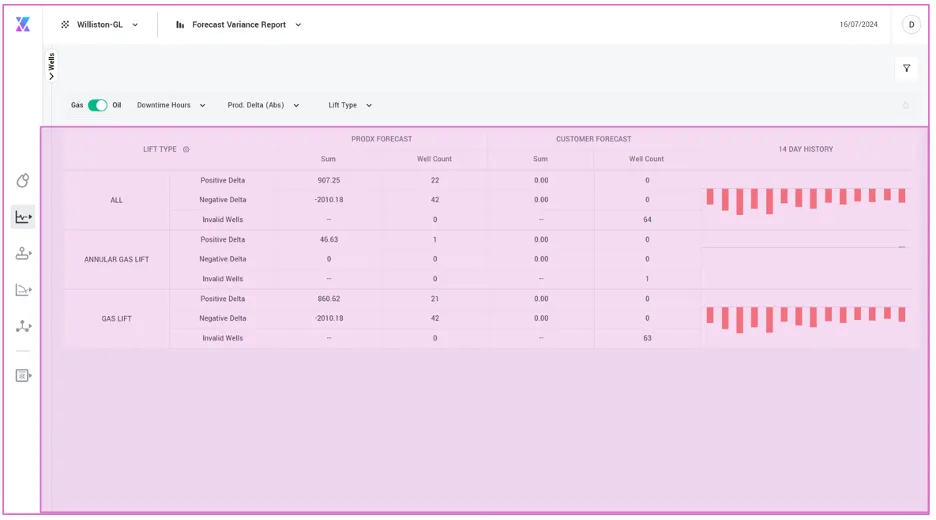936x520 pixels.
Task: Click the filter funnel icon
Action: pyautogui.click(x=906, y=69)
